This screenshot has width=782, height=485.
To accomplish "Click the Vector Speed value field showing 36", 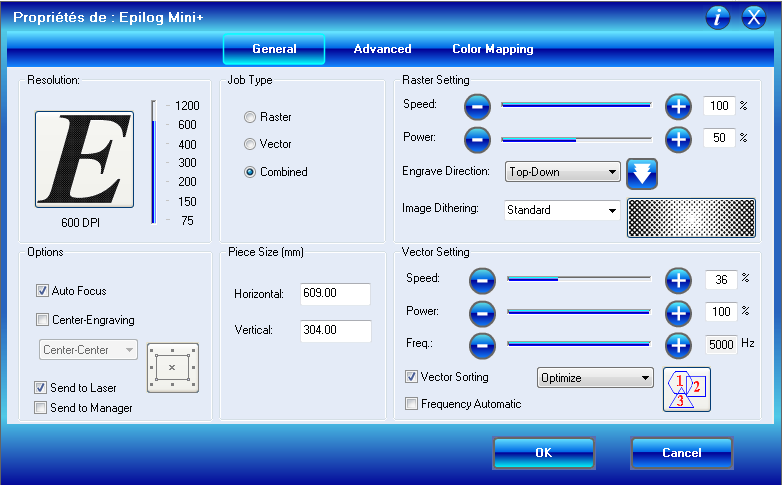I will (x=721, y=280).
